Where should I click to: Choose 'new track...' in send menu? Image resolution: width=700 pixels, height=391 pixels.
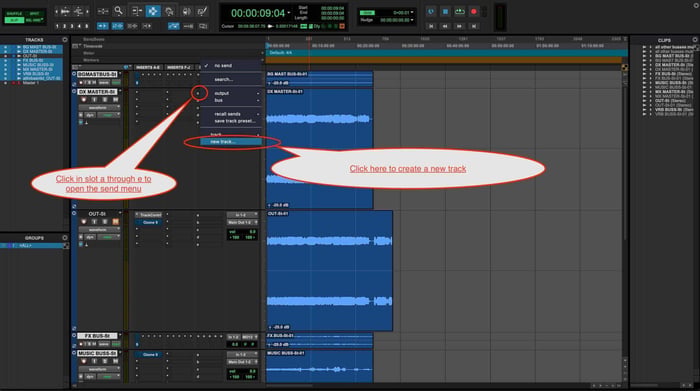pos(231,141)
